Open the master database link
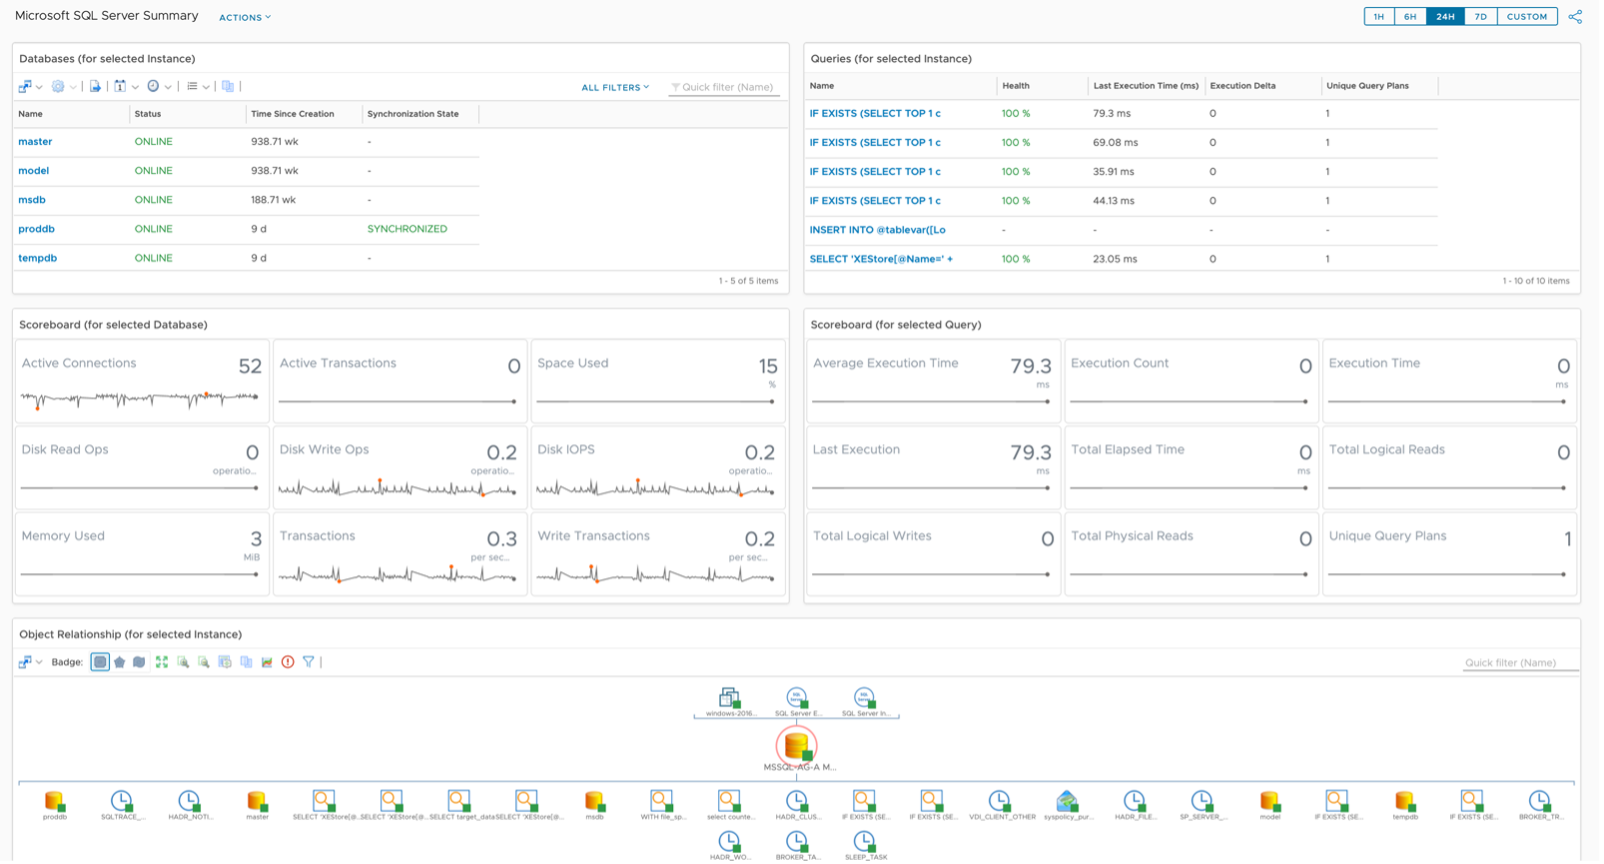This screenshot has width=1604, height=864. 35,143
